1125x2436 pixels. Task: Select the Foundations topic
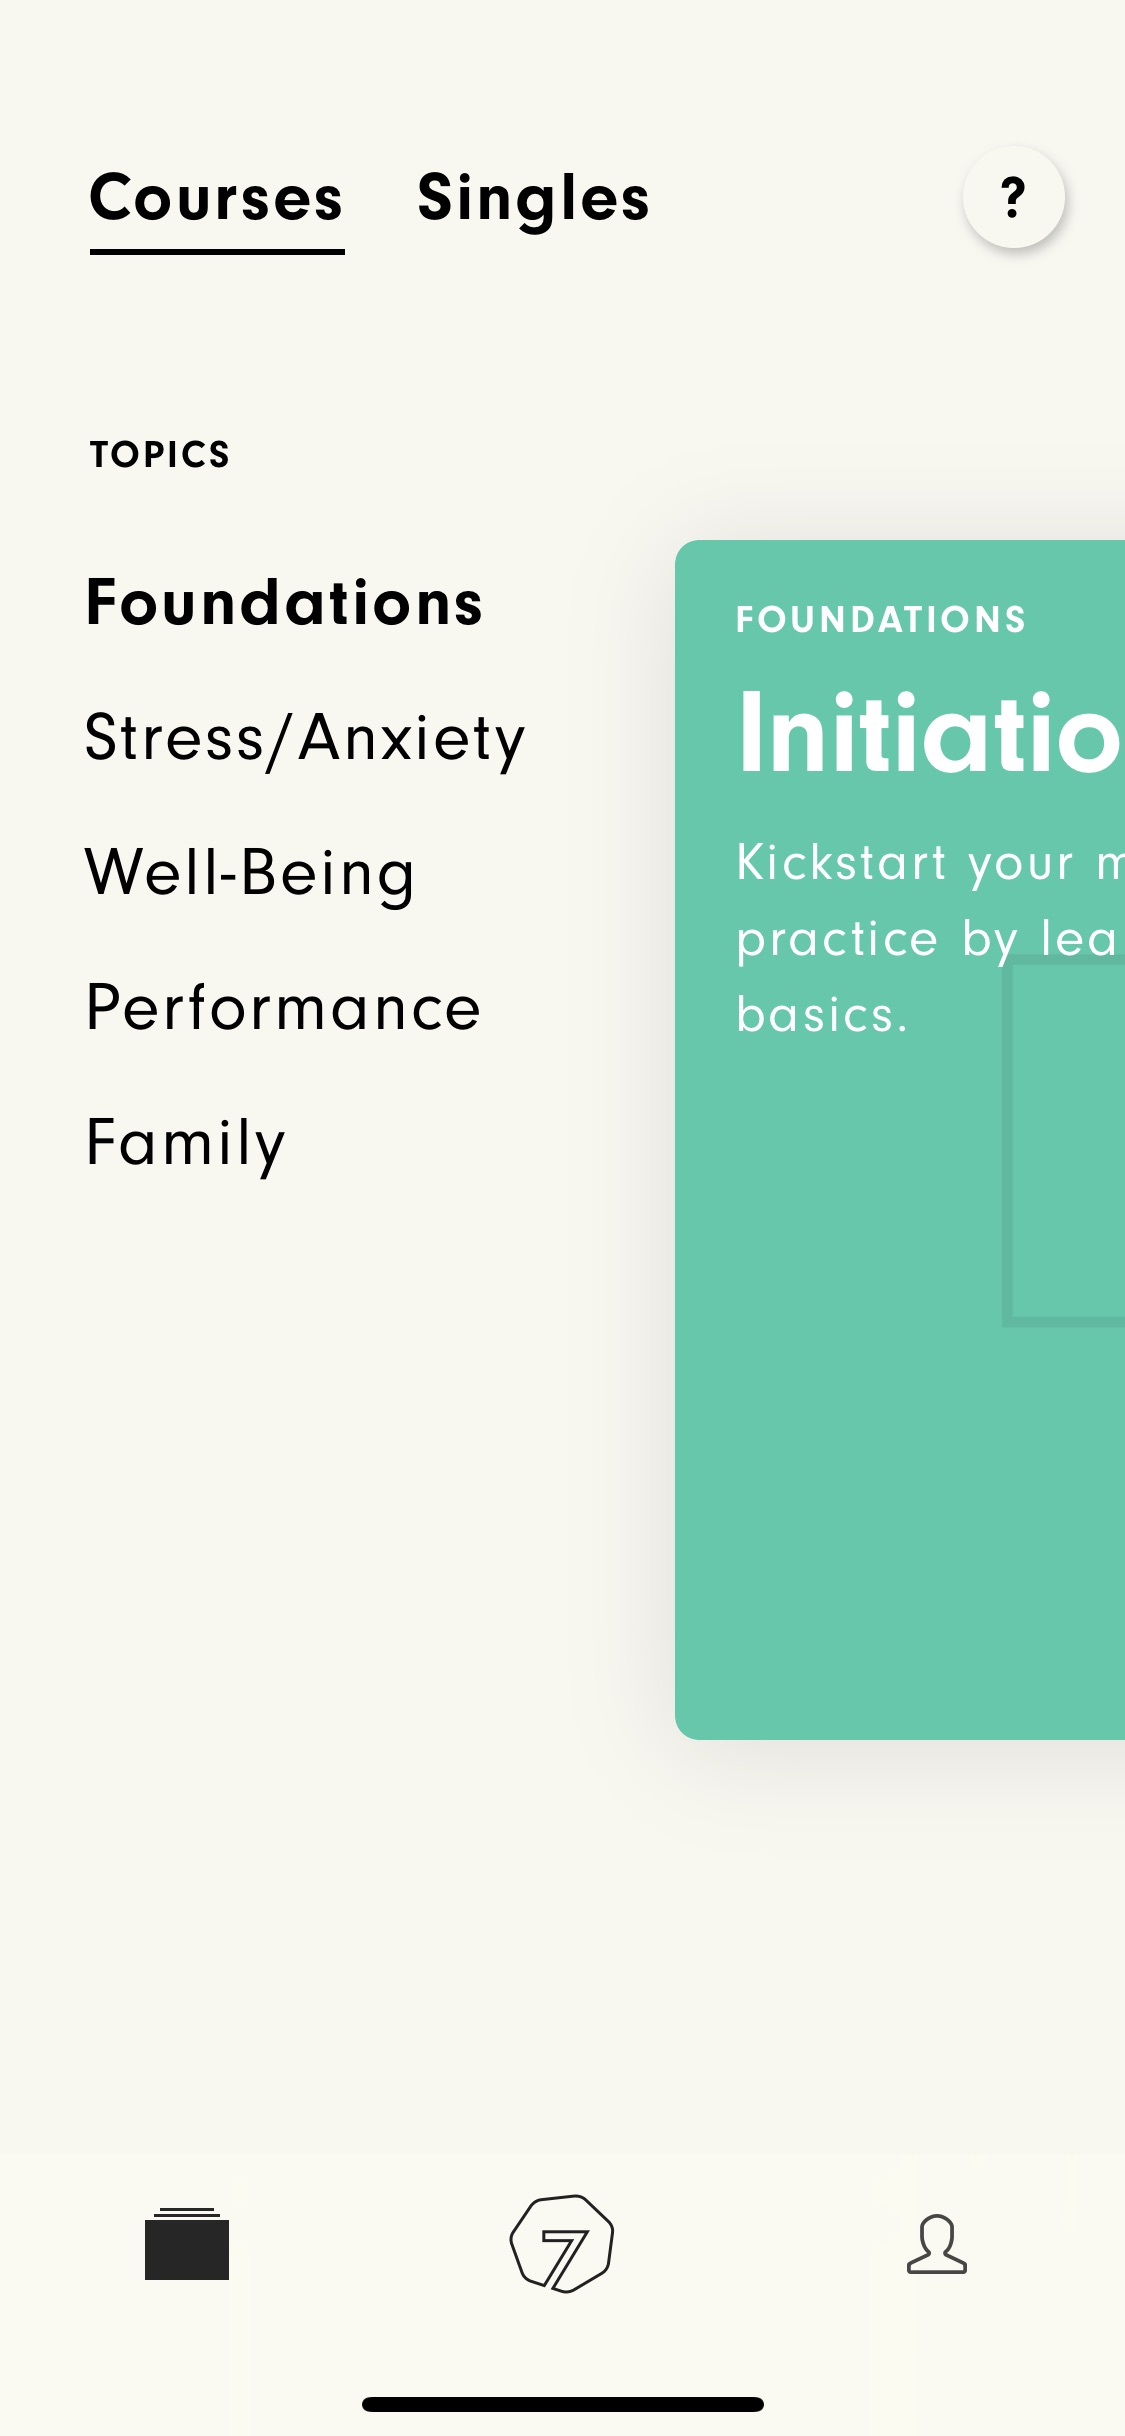285,603
